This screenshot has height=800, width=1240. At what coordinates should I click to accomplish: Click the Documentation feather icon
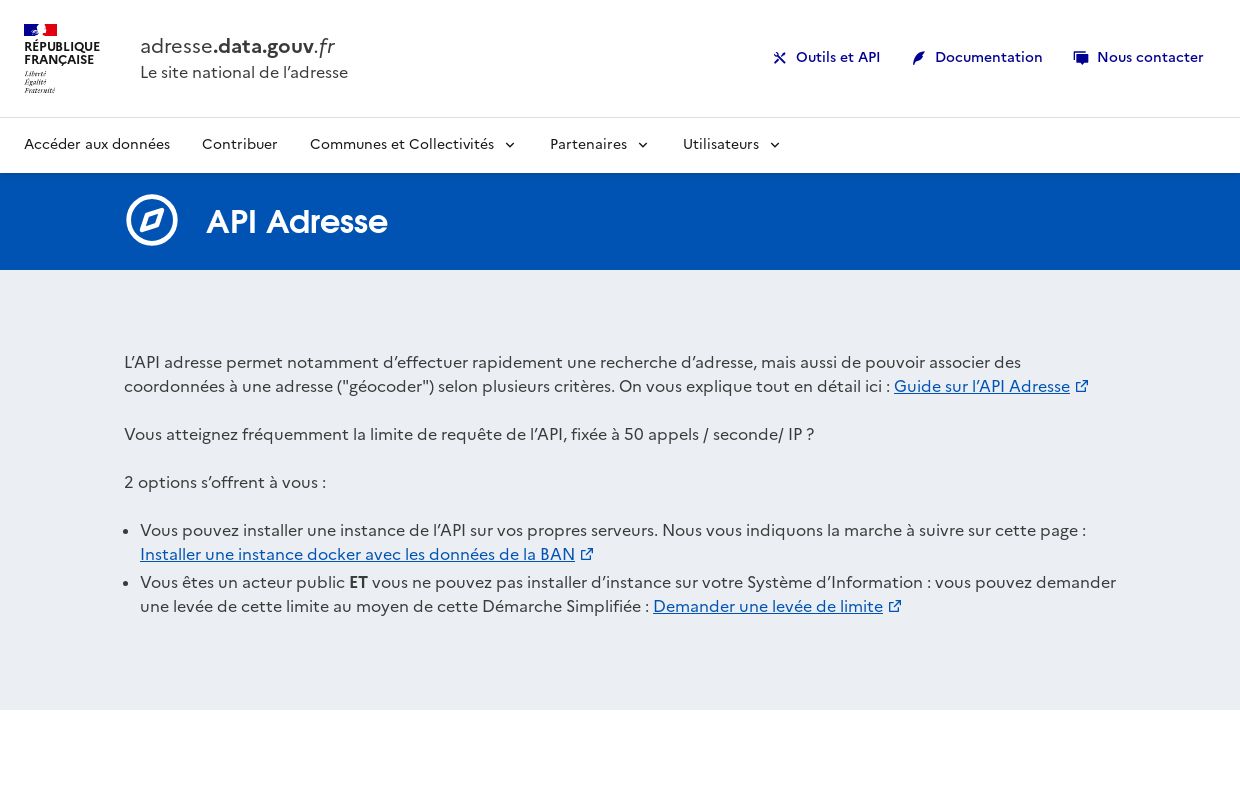coord(919,58)
